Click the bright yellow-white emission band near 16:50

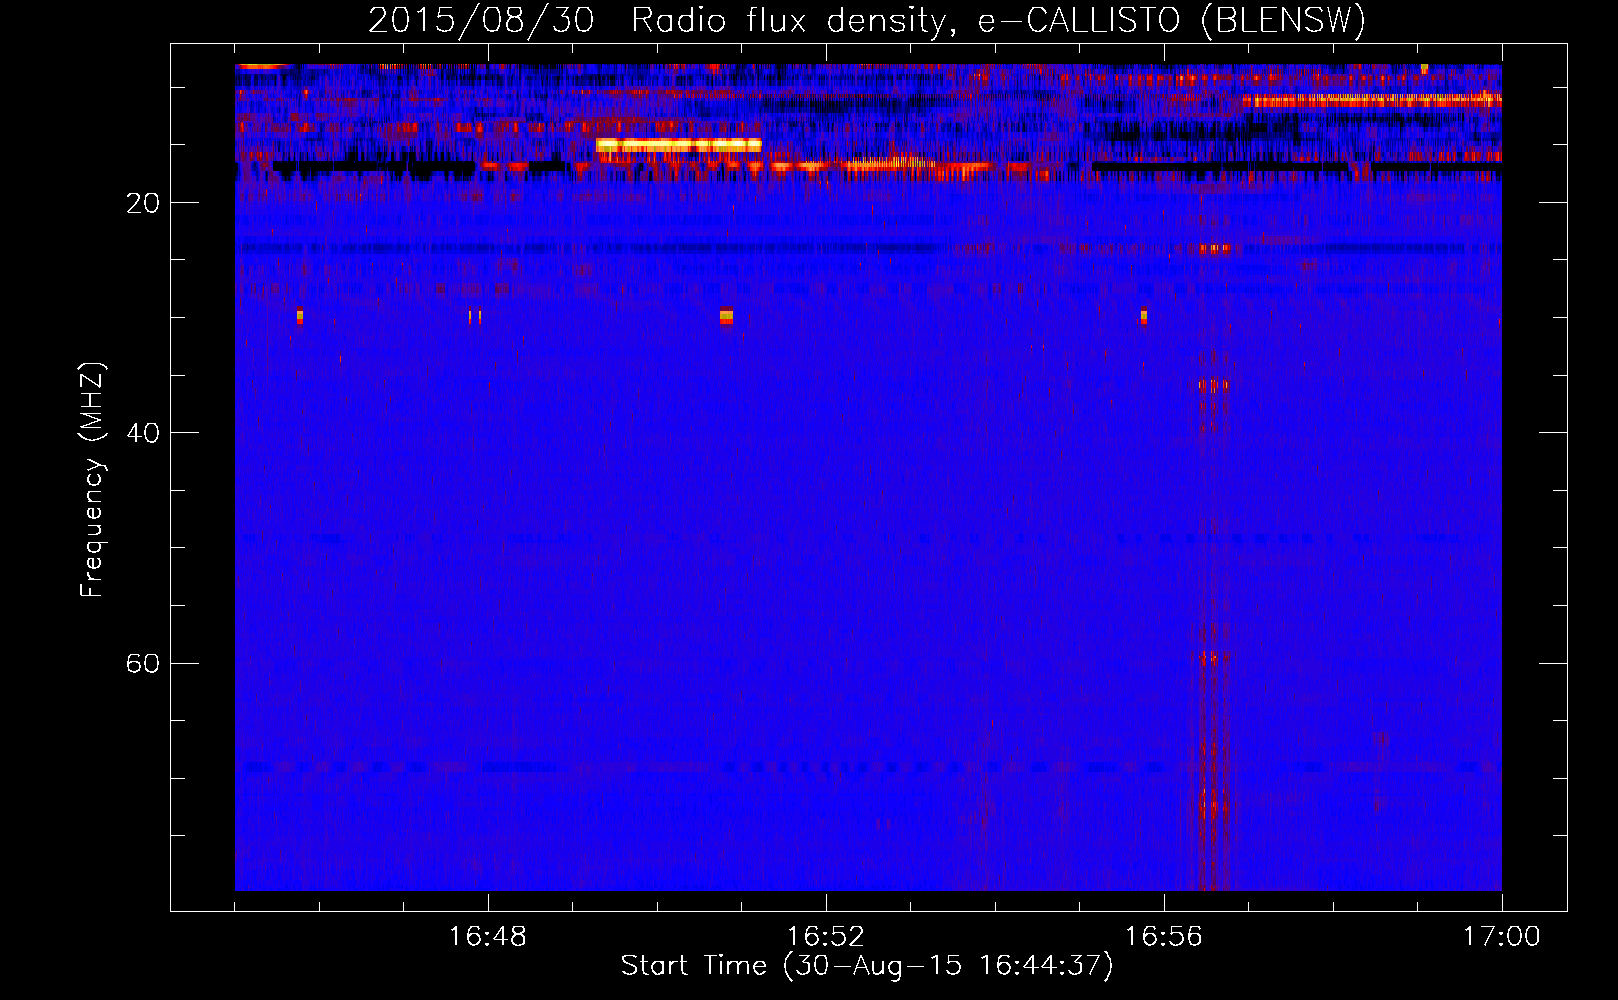pos(679,145)
